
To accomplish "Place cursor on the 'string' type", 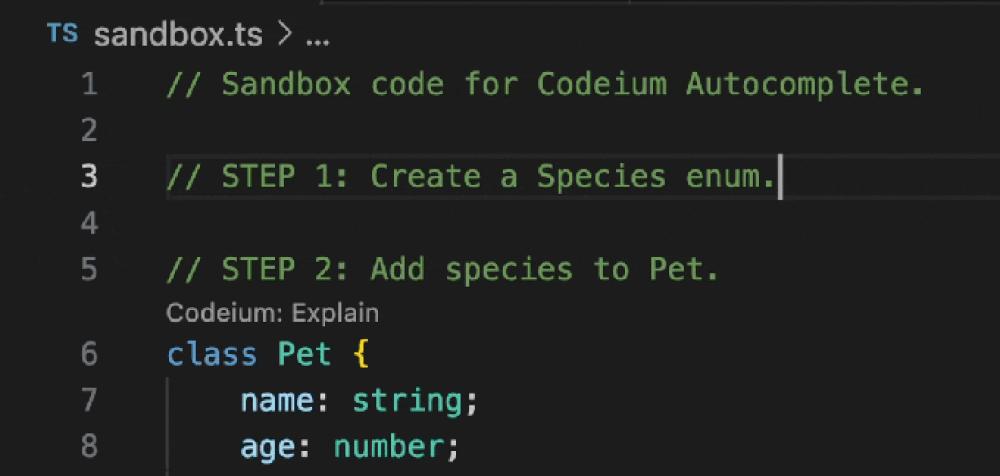I will (x=406, y=401).
